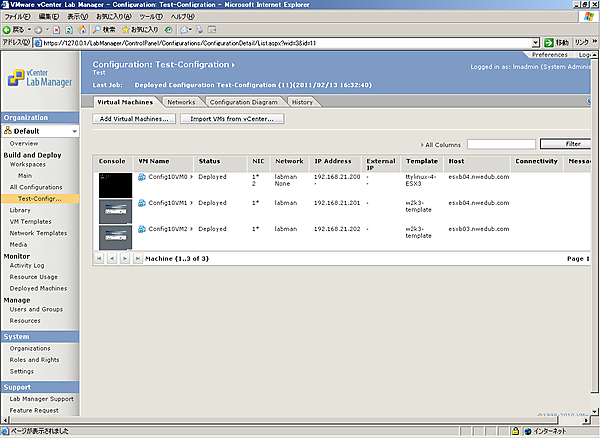This screenshot has height=438, width=600.
Task: Click the filter text input field
Action: click(500, 144)
